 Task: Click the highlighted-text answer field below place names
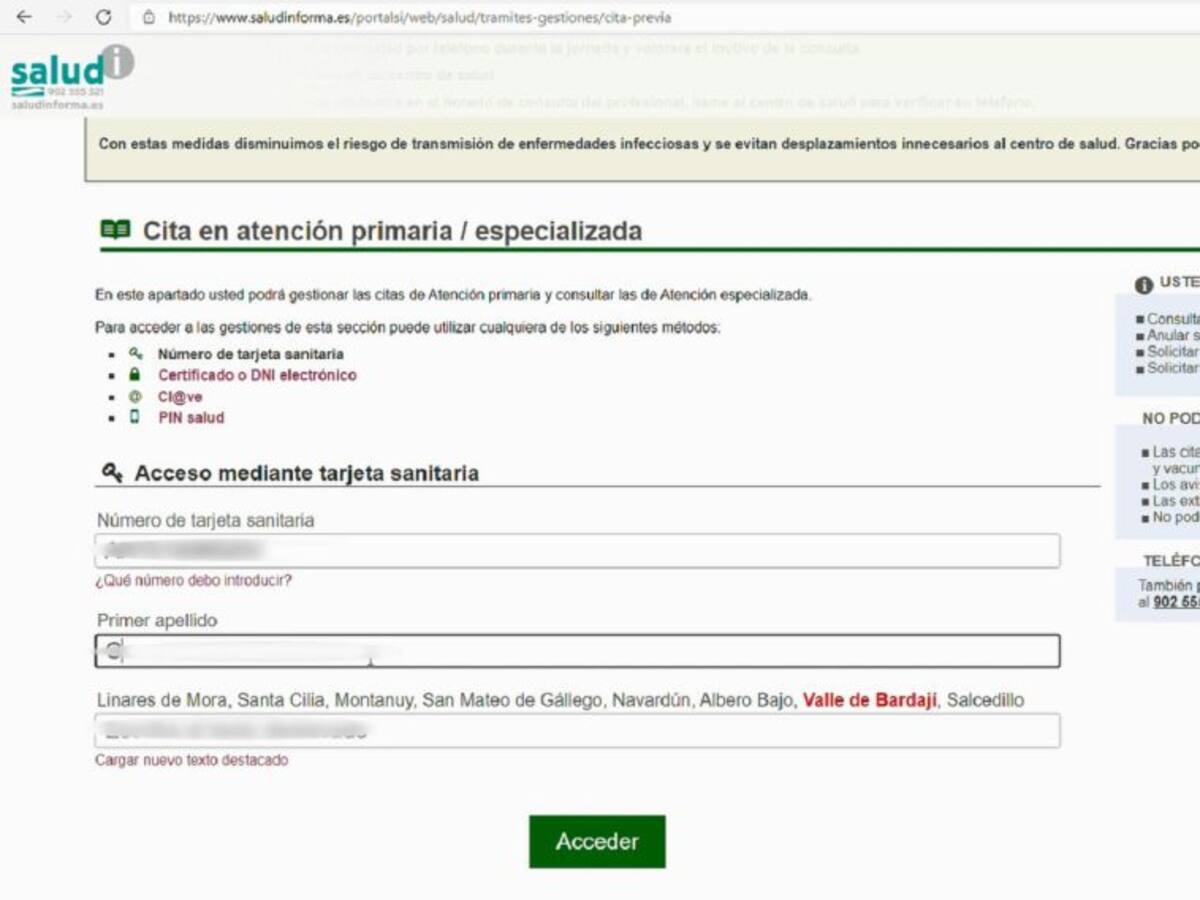click(x=577, y=731)
